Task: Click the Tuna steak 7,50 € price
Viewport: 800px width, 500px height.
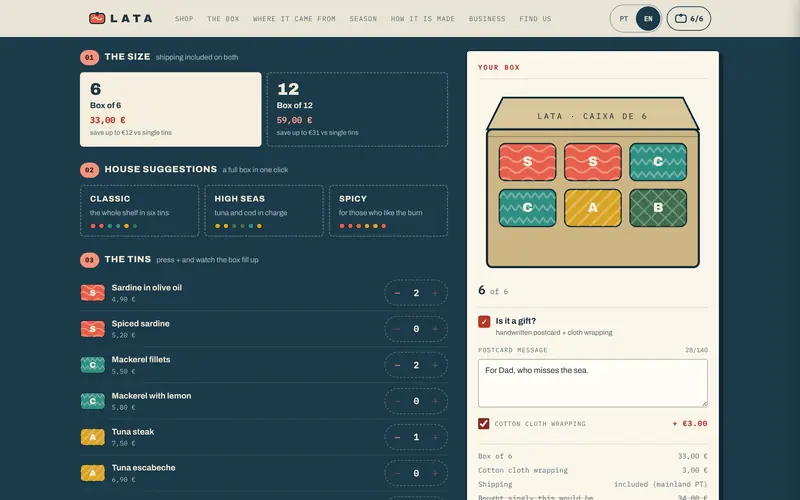Action: [x=123, y=443]
